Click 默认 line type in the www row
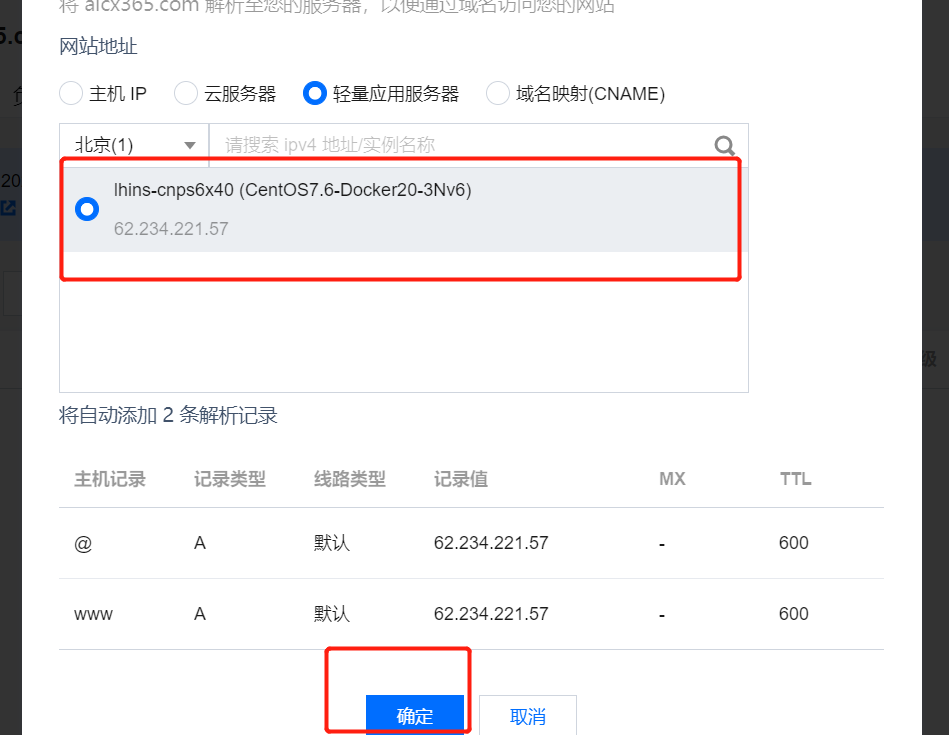This screenshot has height=735, width=949. 332,613
